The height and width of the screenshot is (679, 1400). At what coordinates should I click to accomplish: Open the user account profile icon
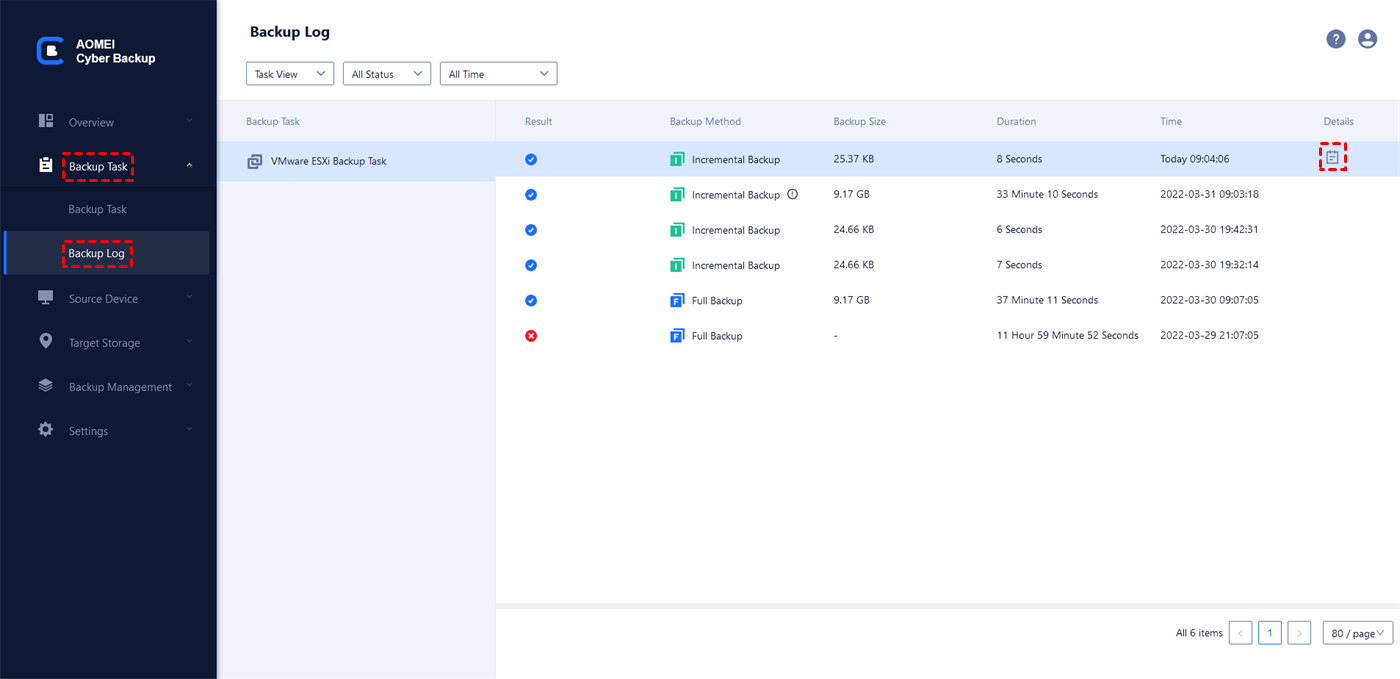point(1368,39)
